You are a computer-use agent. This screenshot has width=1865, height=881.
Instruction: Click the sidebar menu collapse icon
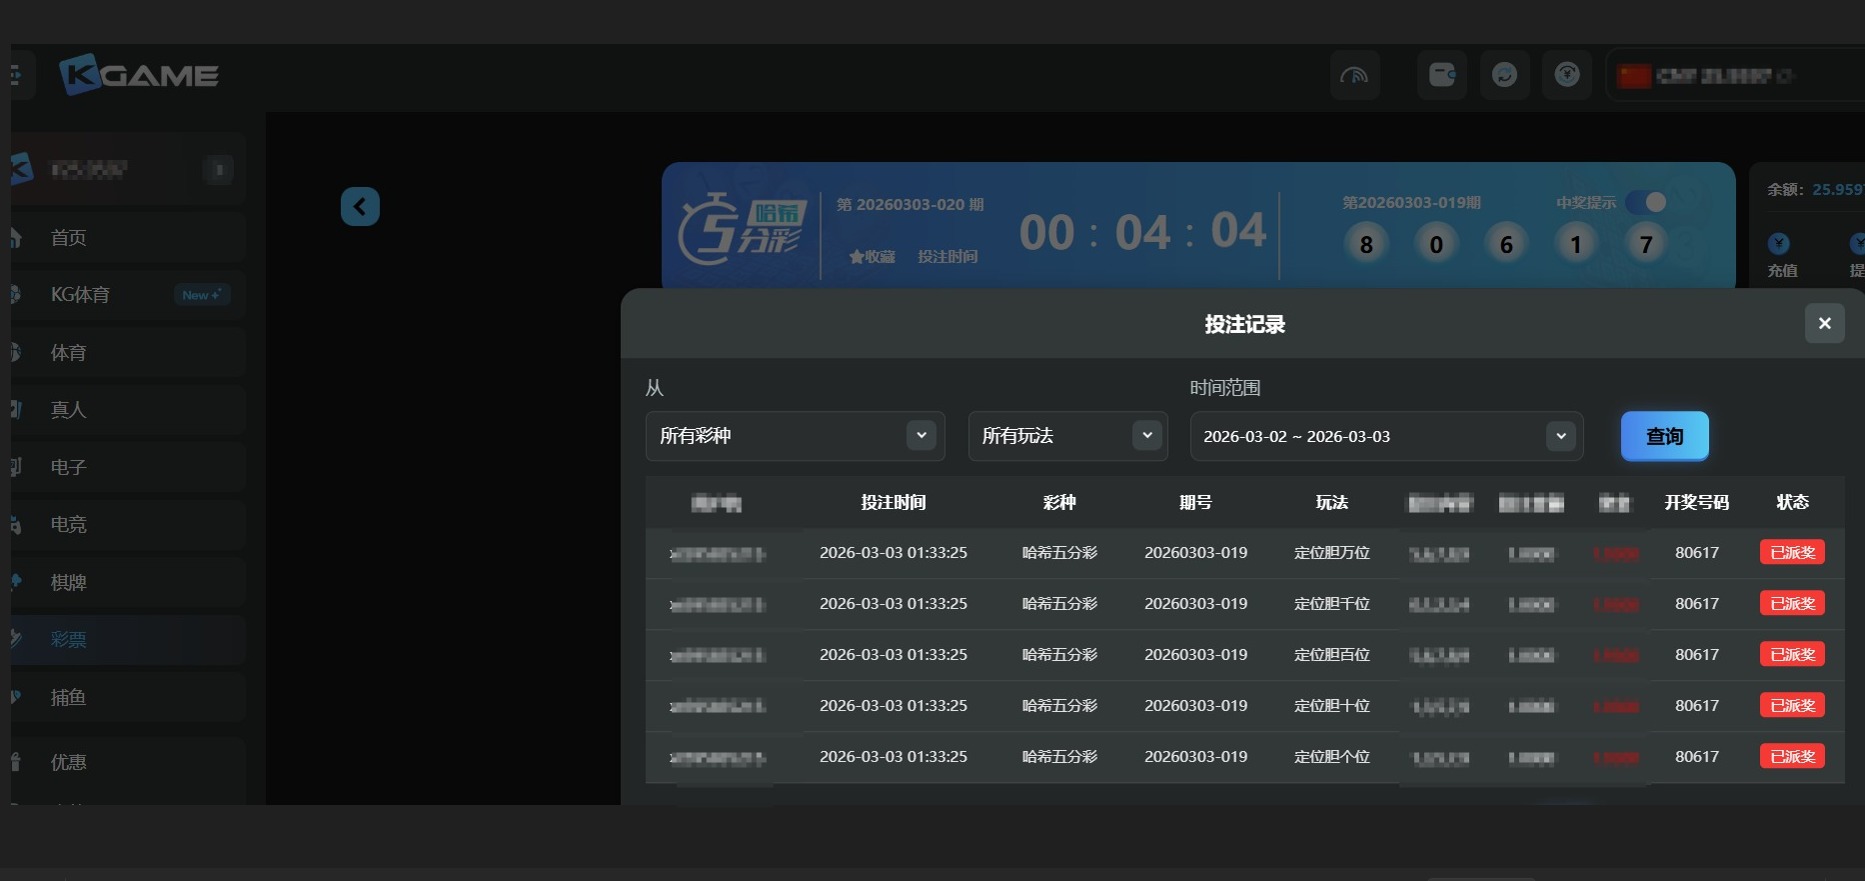point(16,75)
